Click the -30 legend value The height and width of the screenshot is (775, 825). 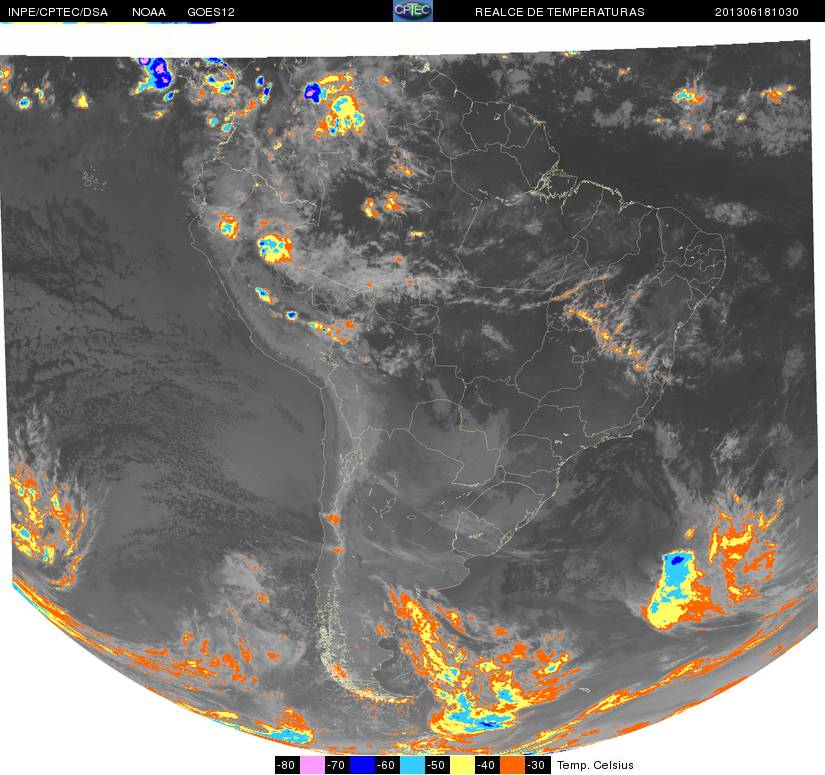coord(537,765)
